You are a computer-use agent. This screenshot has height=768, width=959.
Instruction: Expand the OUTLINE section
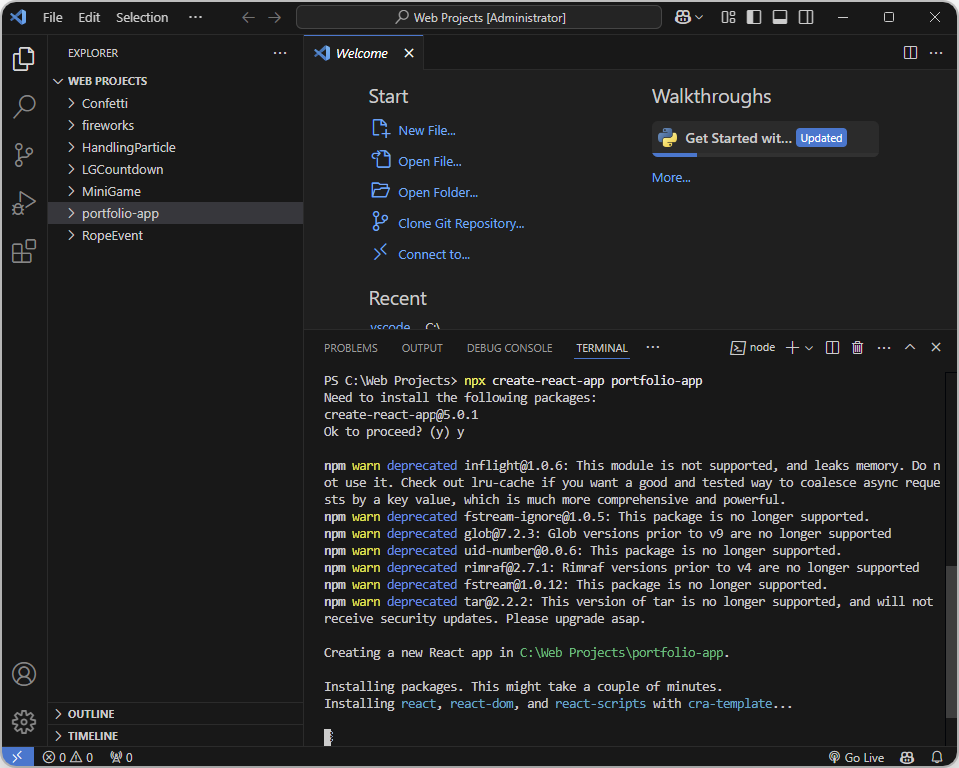pos(176,714)
